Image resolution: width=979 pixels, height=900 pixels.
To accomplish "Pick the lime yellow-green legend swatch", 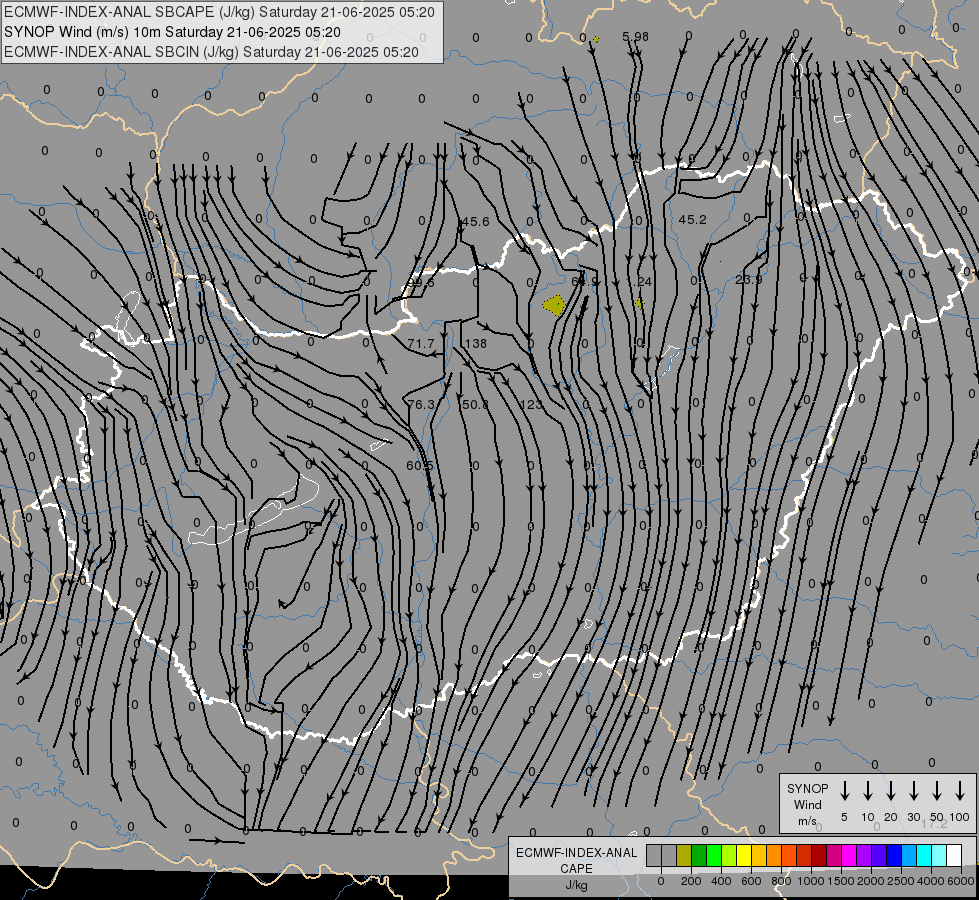I will pyautogui.click(x=729, y=856).
